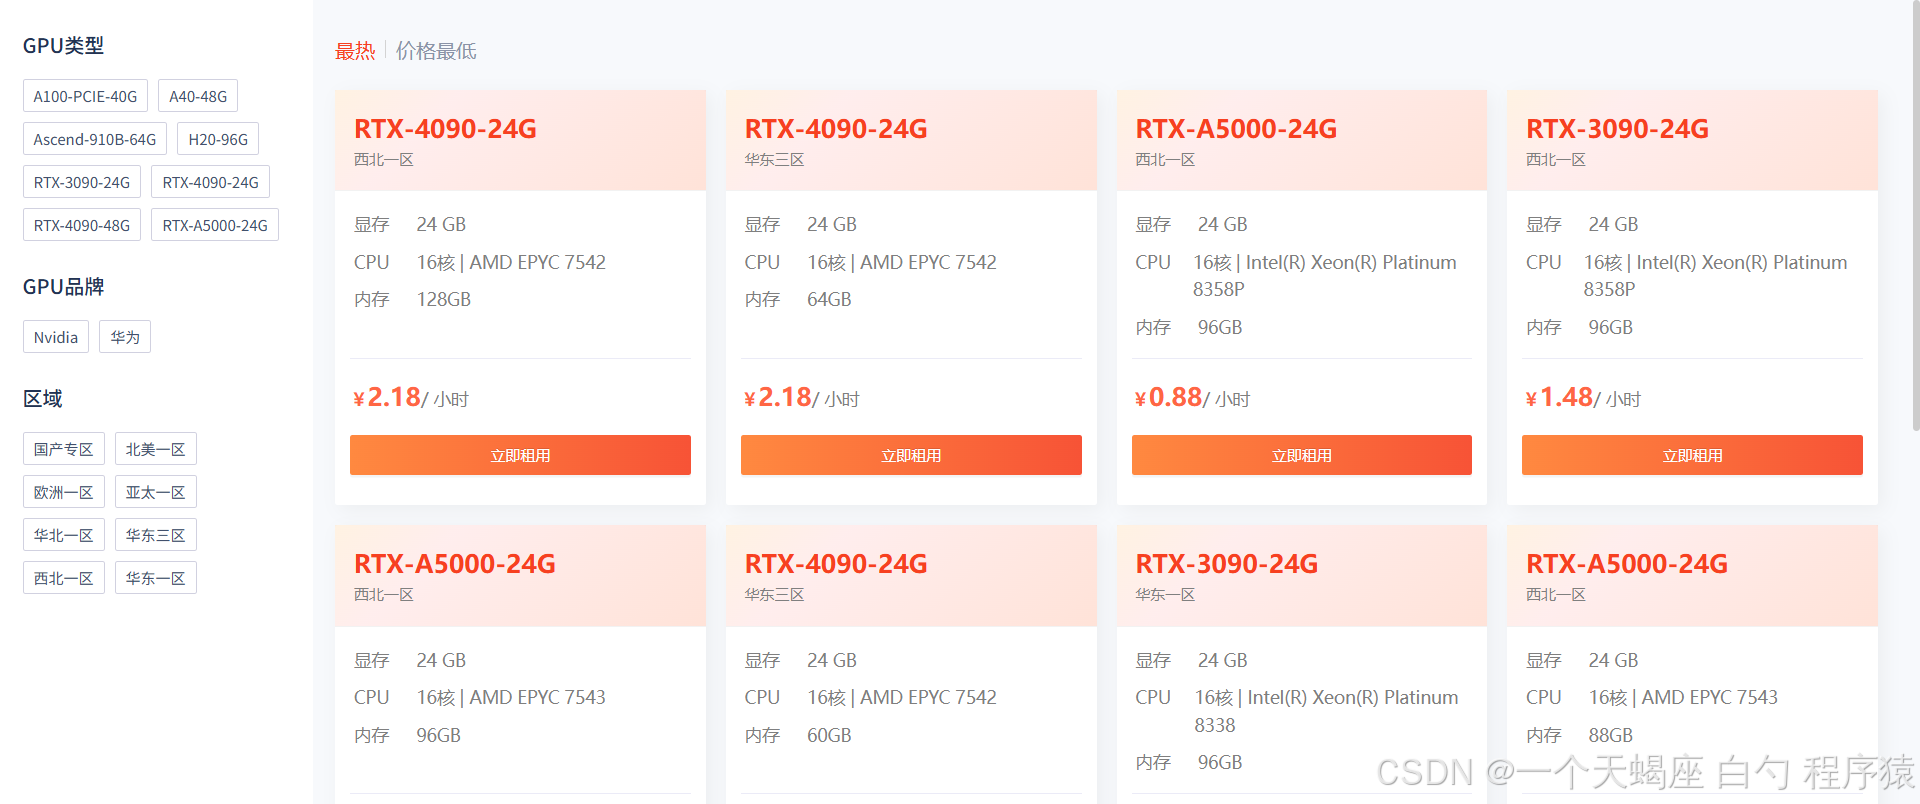Viewport: 1920px width, 804px height.
Task: Filter by RTX-4090-48G GPU type
Action: [x=82, y=225]
